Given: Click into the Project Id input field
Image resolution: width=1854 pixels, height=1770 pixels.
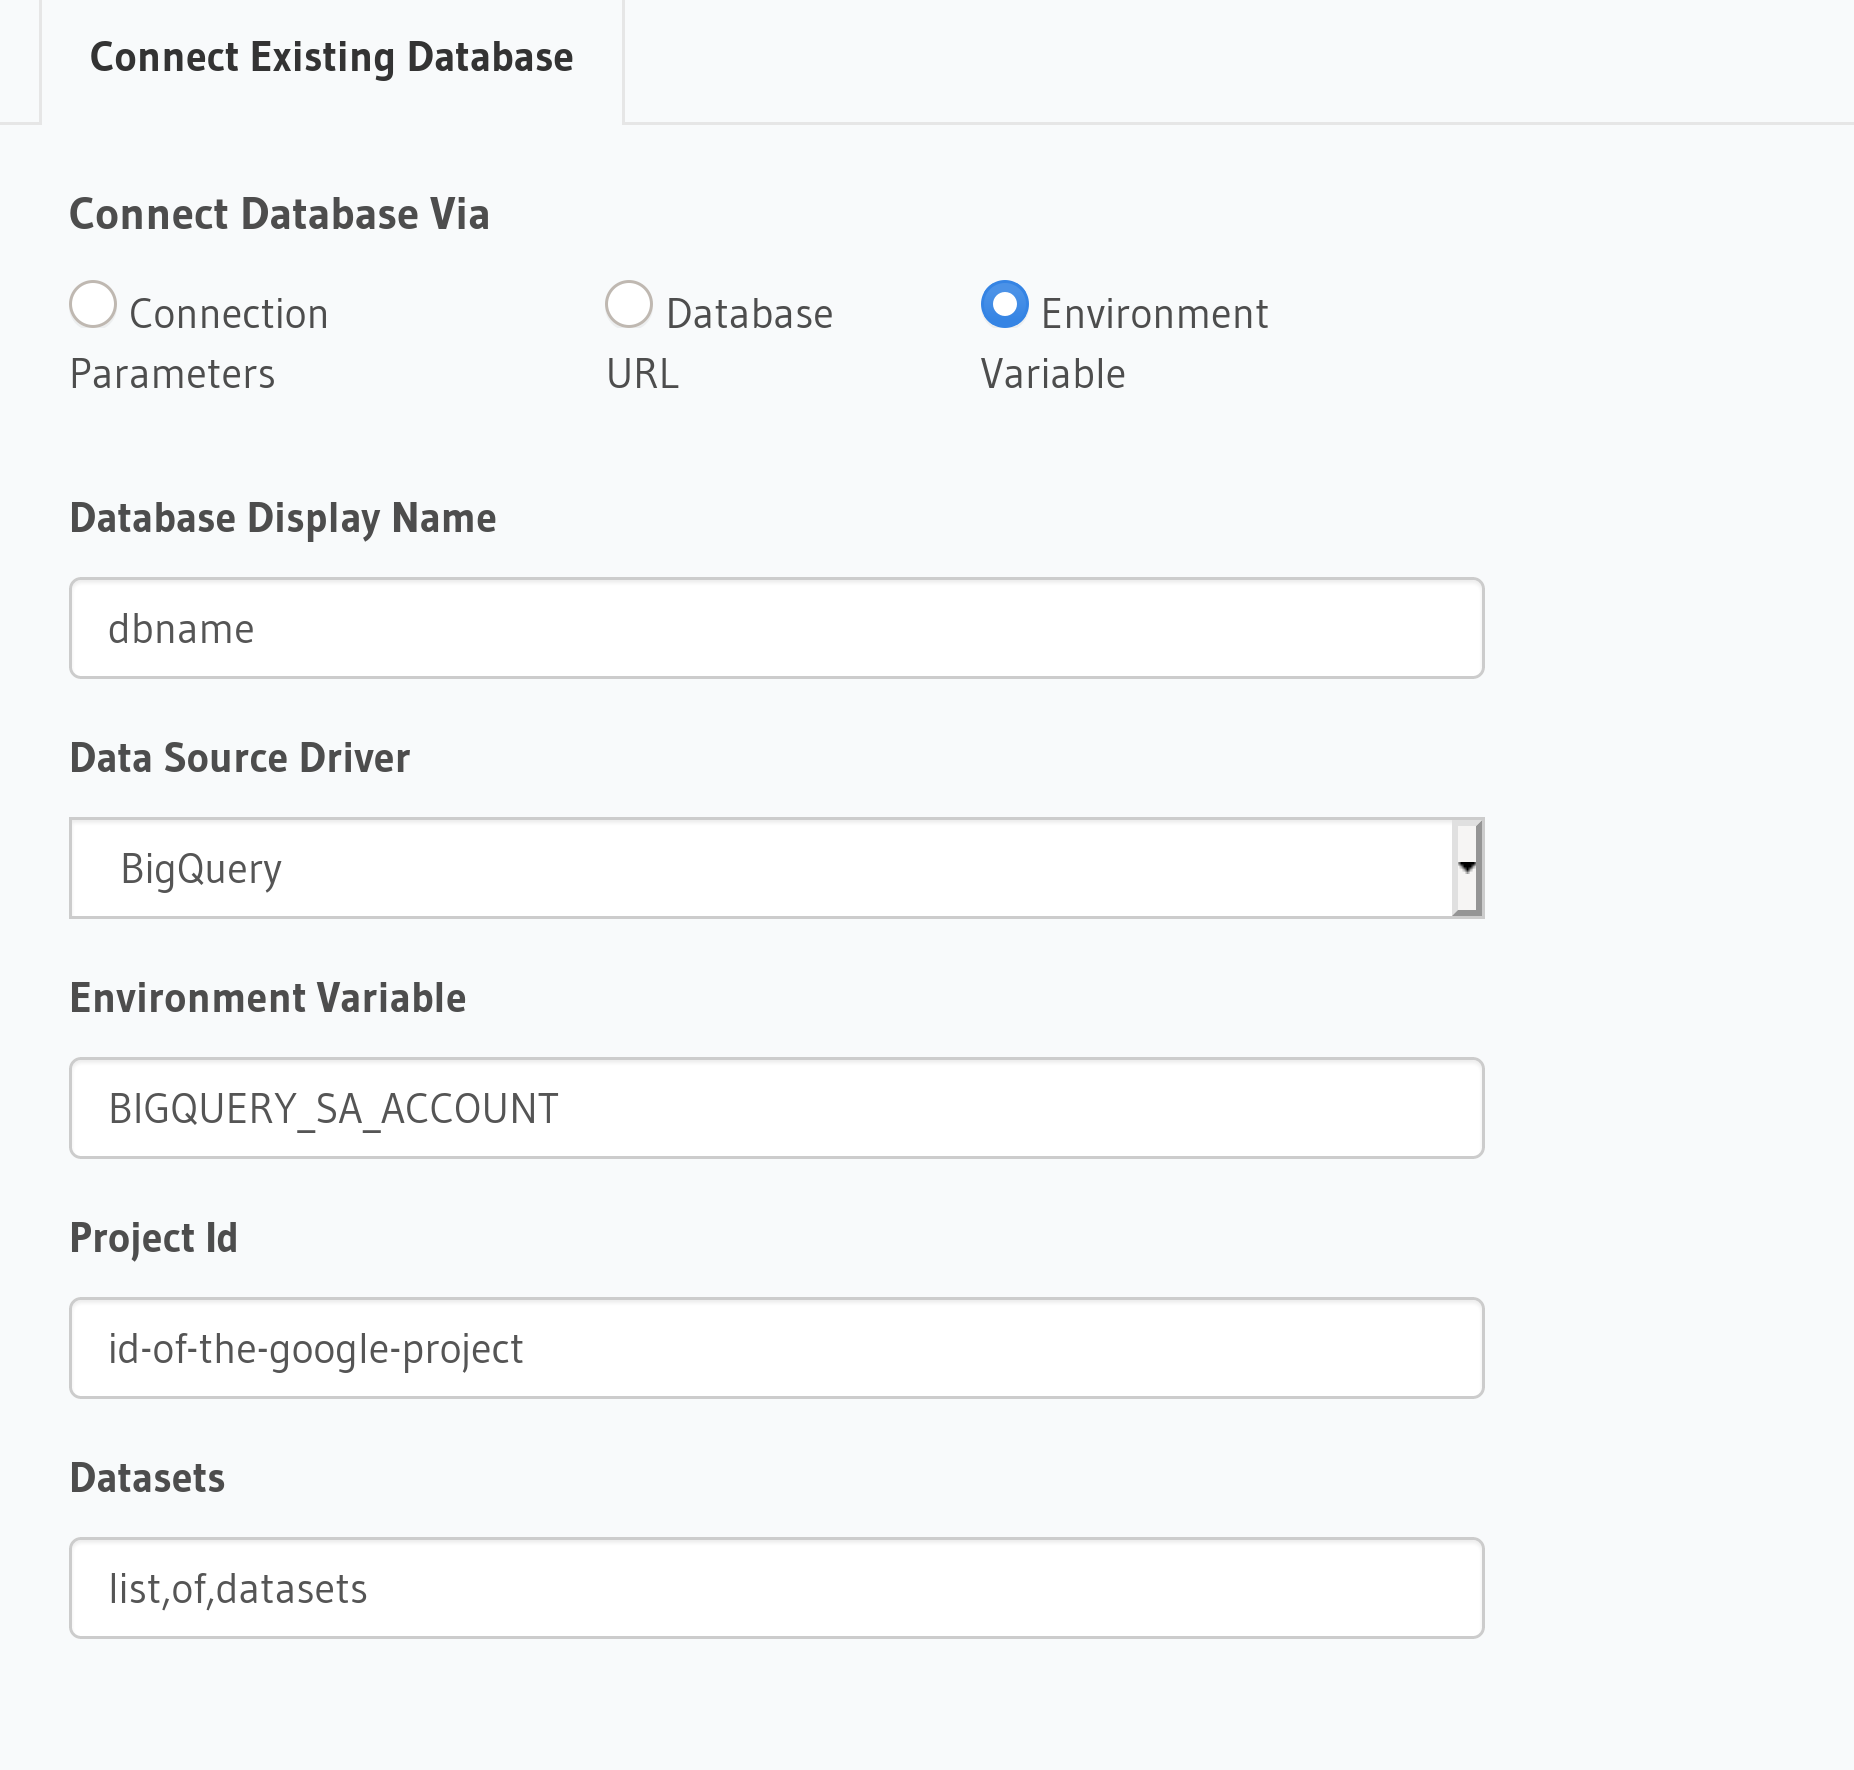Looking at the screenshot, I should [x=776, y=1348].
